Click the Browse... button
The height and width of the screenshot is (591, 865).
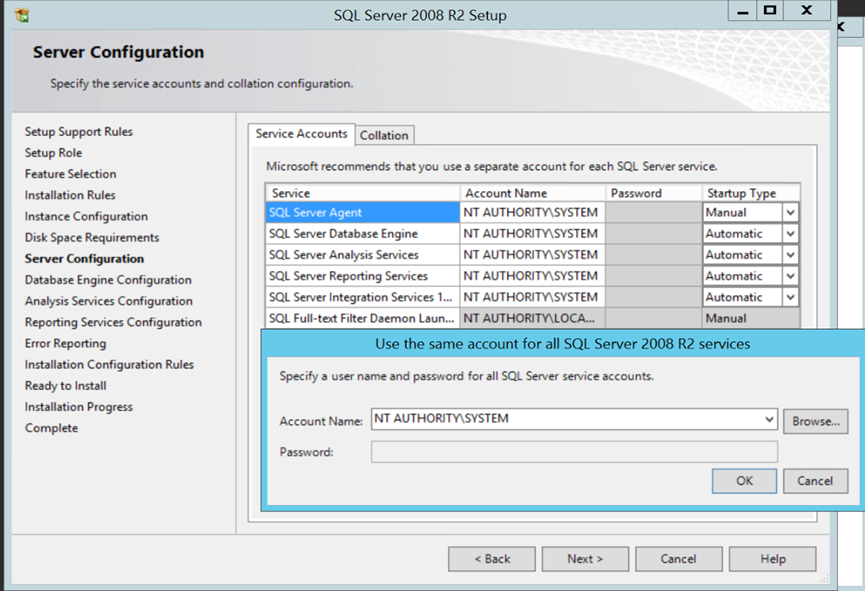(815, 422)
